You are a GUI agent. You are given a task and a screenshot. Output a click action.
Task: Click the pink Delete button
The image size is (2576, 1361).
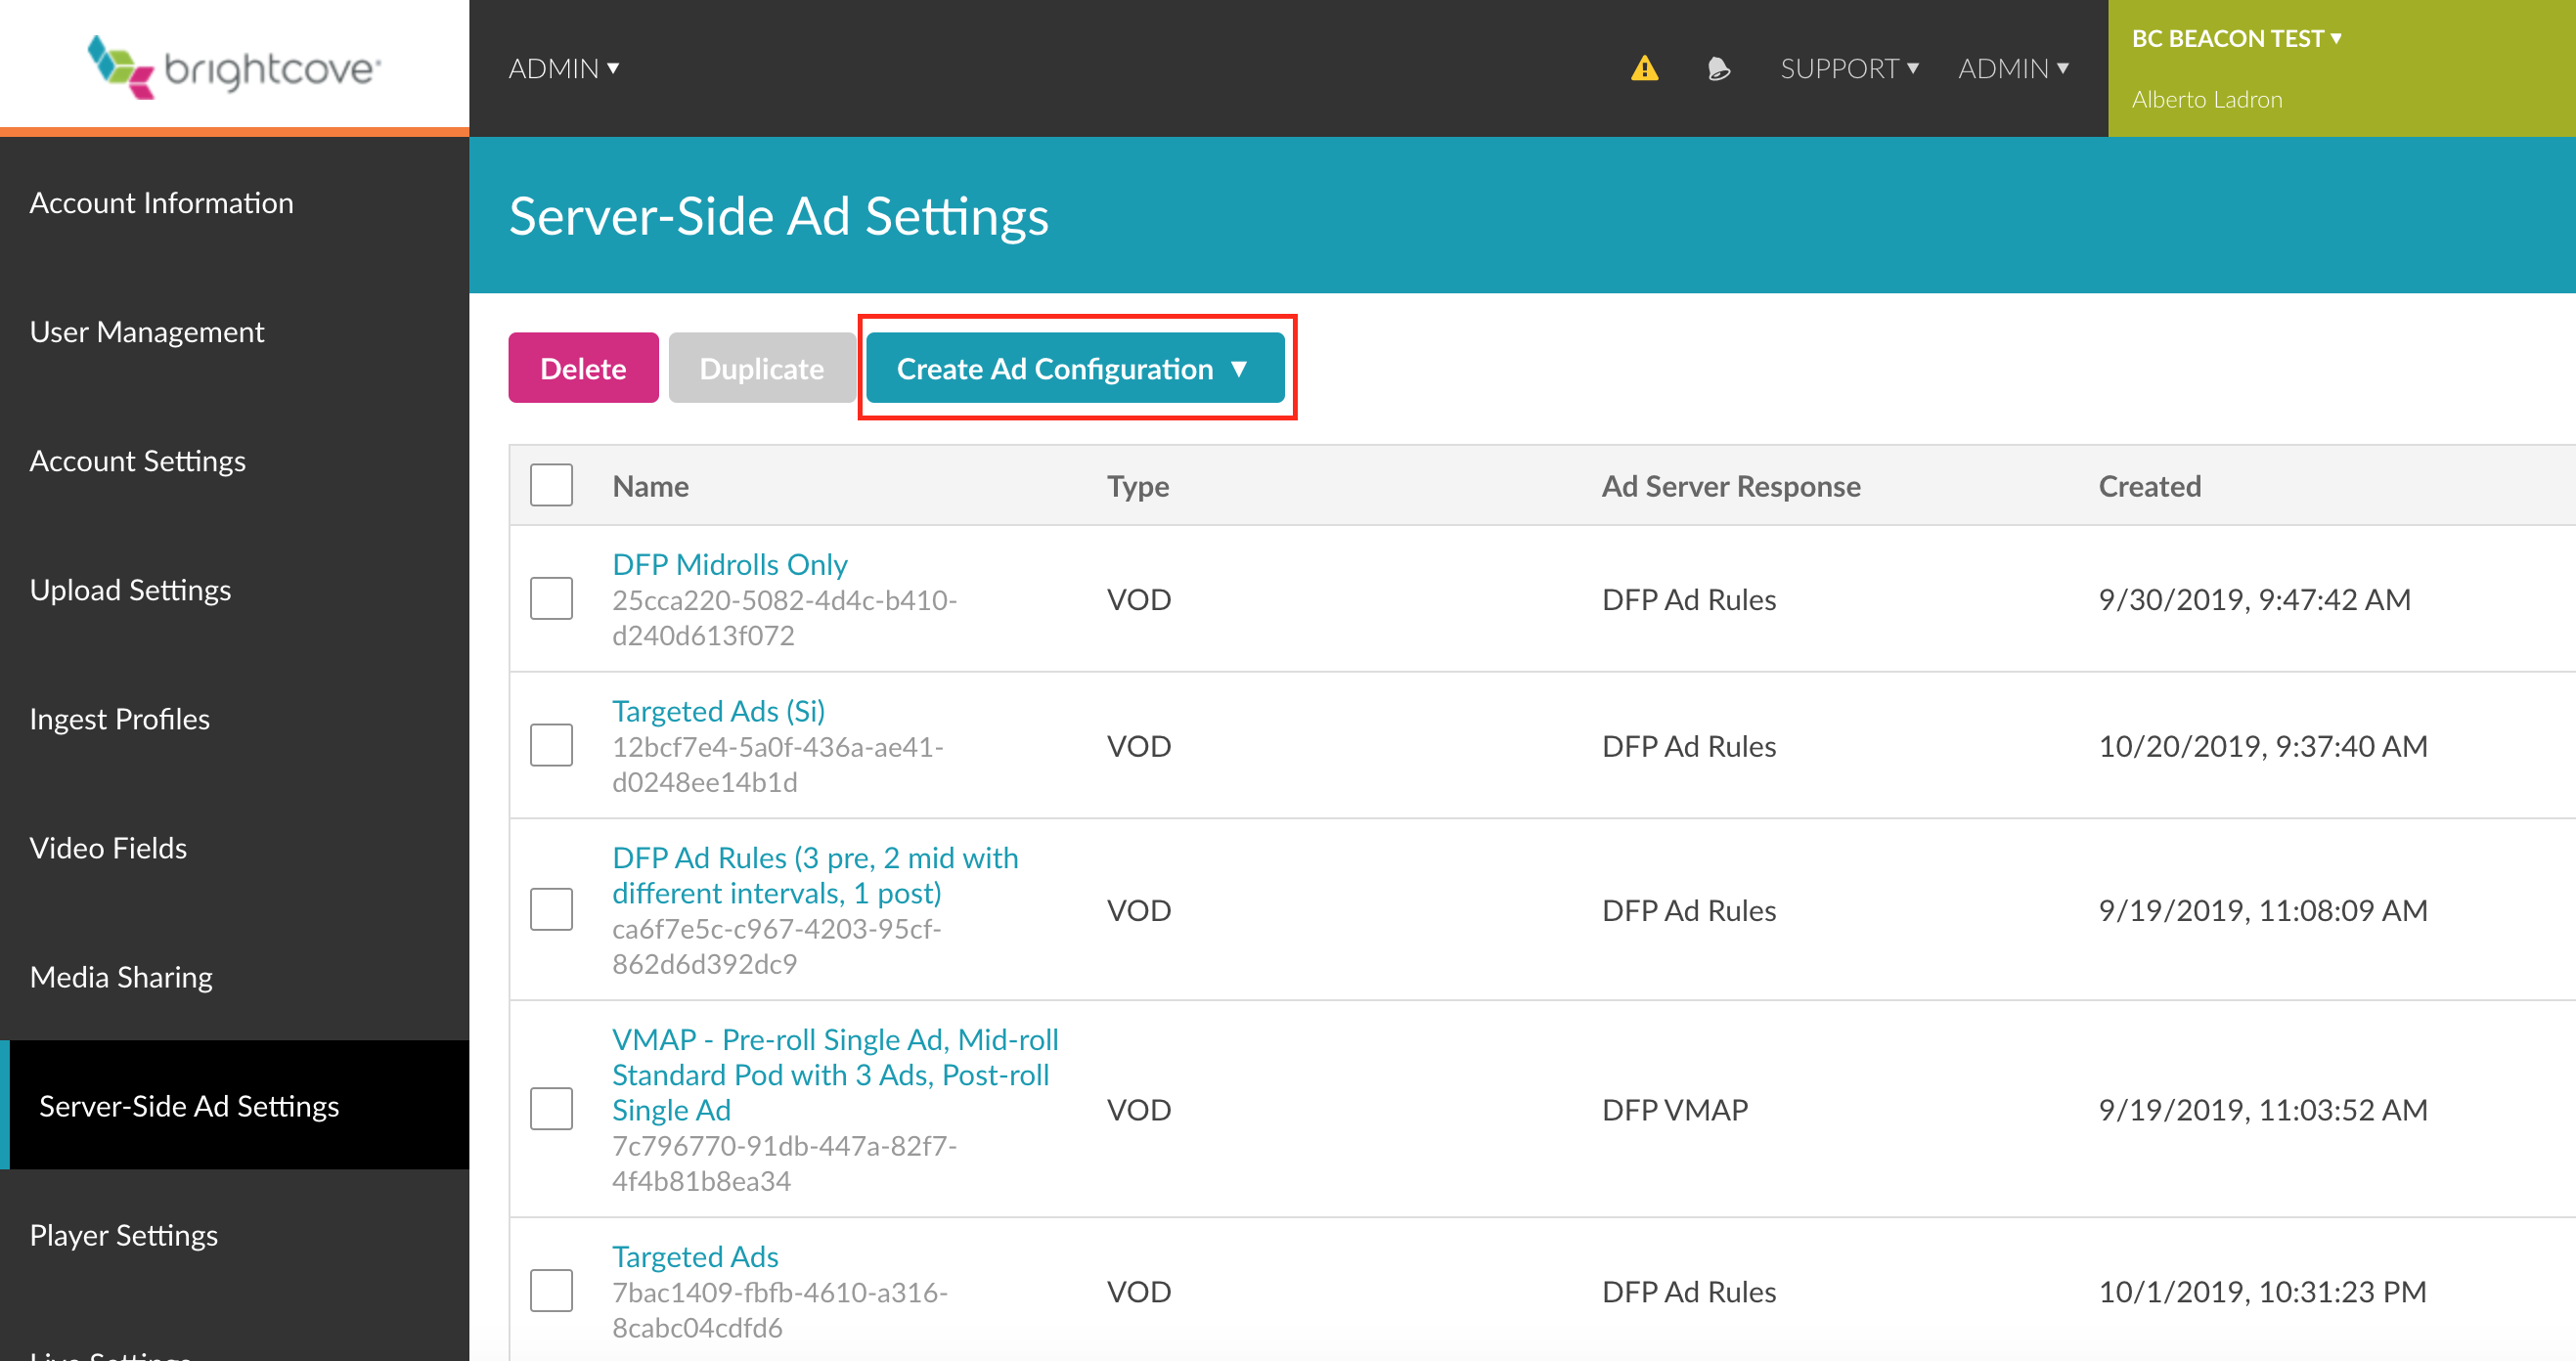tap(583, 368)
